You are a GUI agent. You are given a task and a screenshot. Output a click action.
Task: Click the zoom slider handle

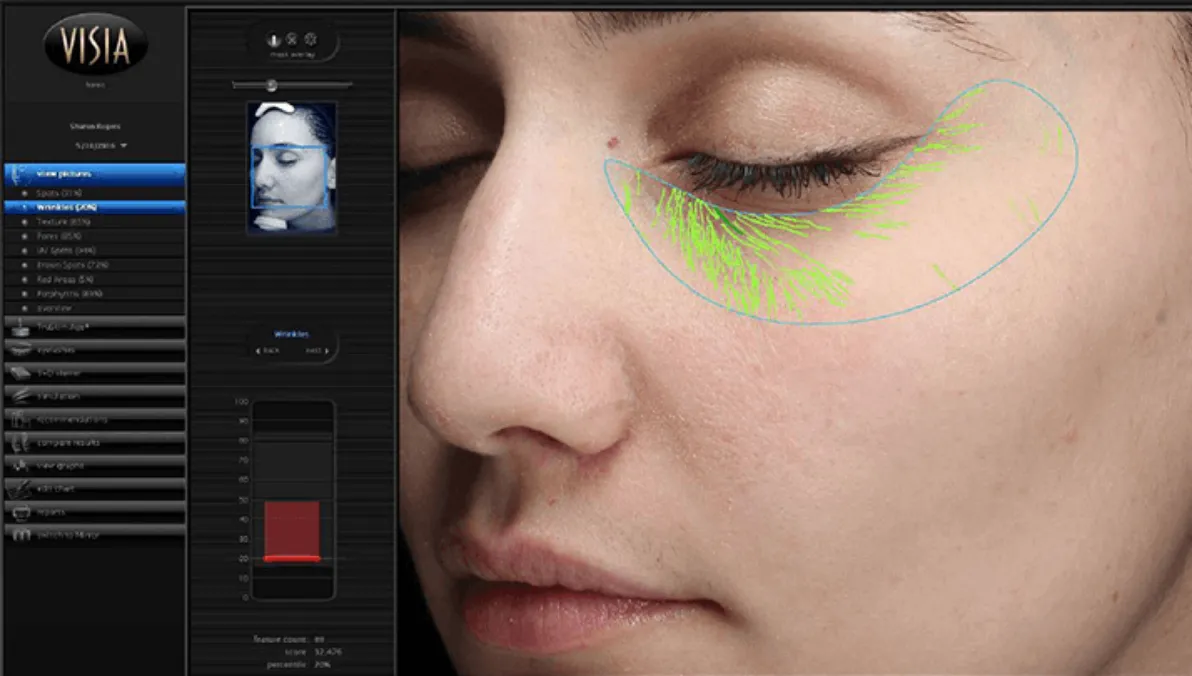[271, 85]
